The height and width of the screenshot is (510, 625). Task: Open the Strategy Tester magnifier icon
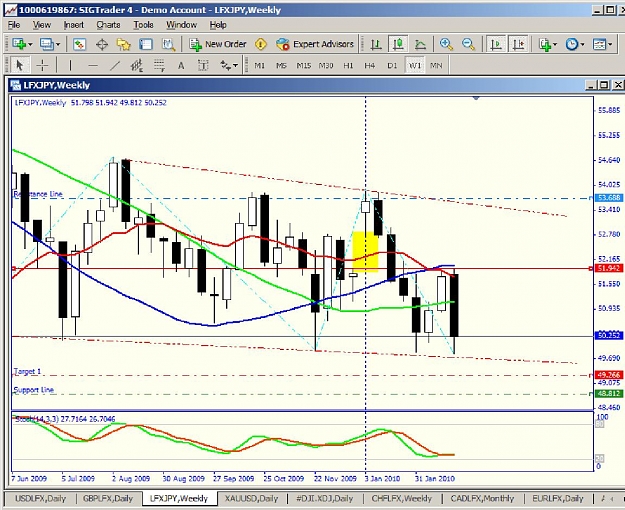169,44
